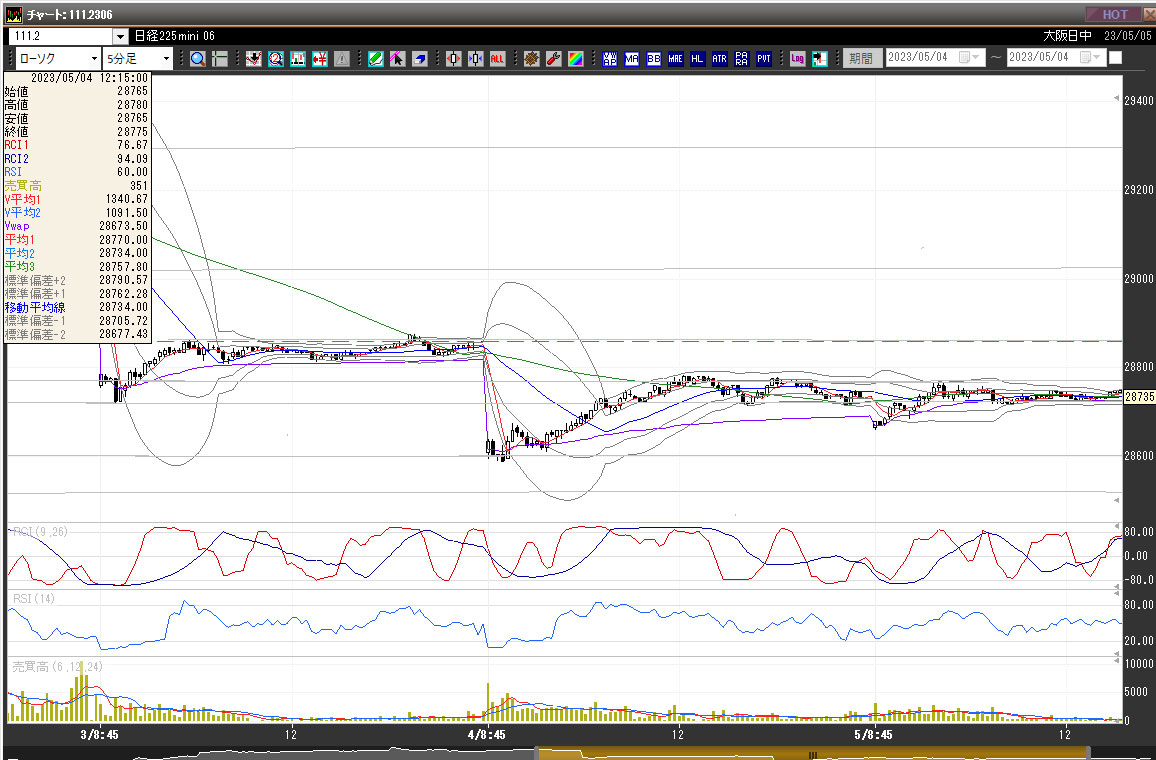Screen dimensions: 1156x760
Task: Toggle the MA moving average indicator
Action: pyautogui.click(x=632, y=58)
